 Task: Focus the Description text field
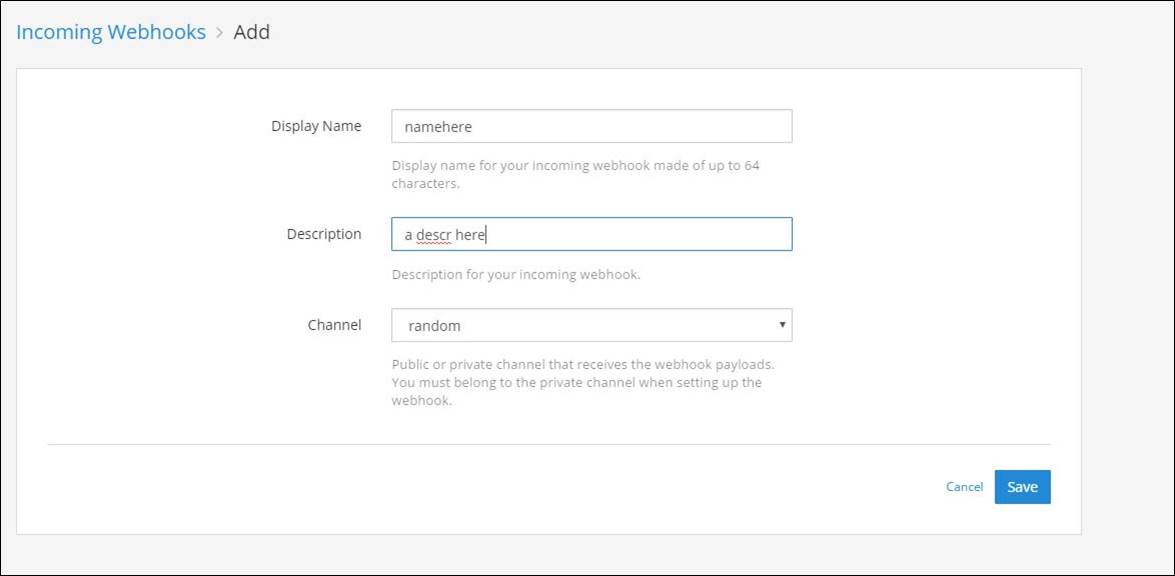[x=591, y=234]
